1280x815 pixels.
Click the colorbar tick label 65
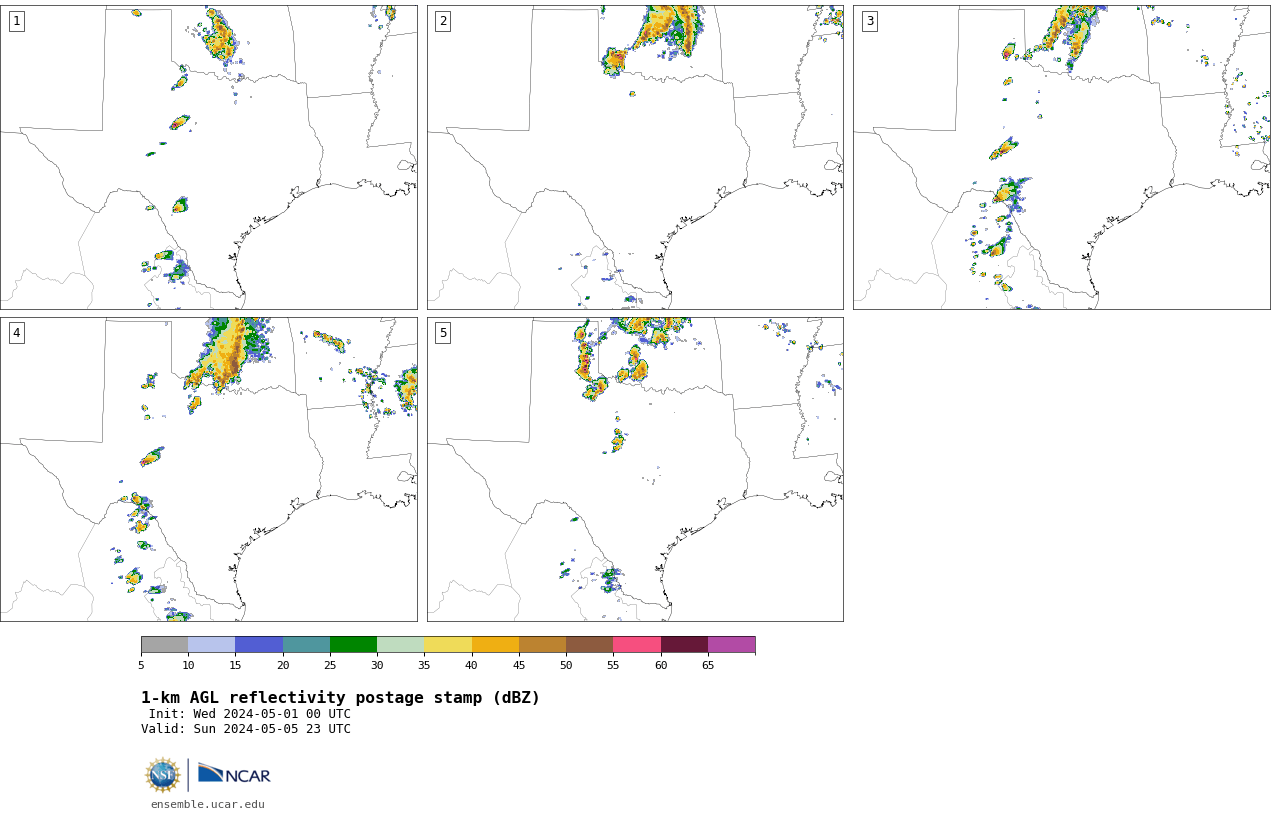click(x=708, y=665)
